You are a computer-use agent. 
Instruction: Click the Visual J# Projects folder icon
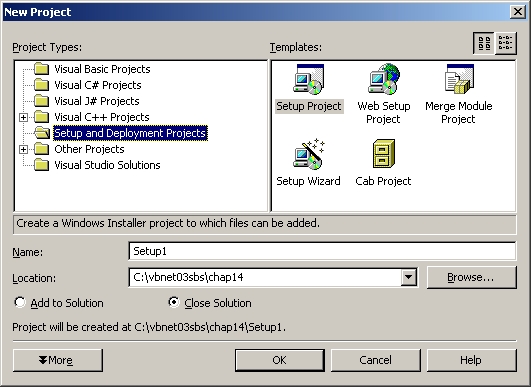click(x=42, y=101)
